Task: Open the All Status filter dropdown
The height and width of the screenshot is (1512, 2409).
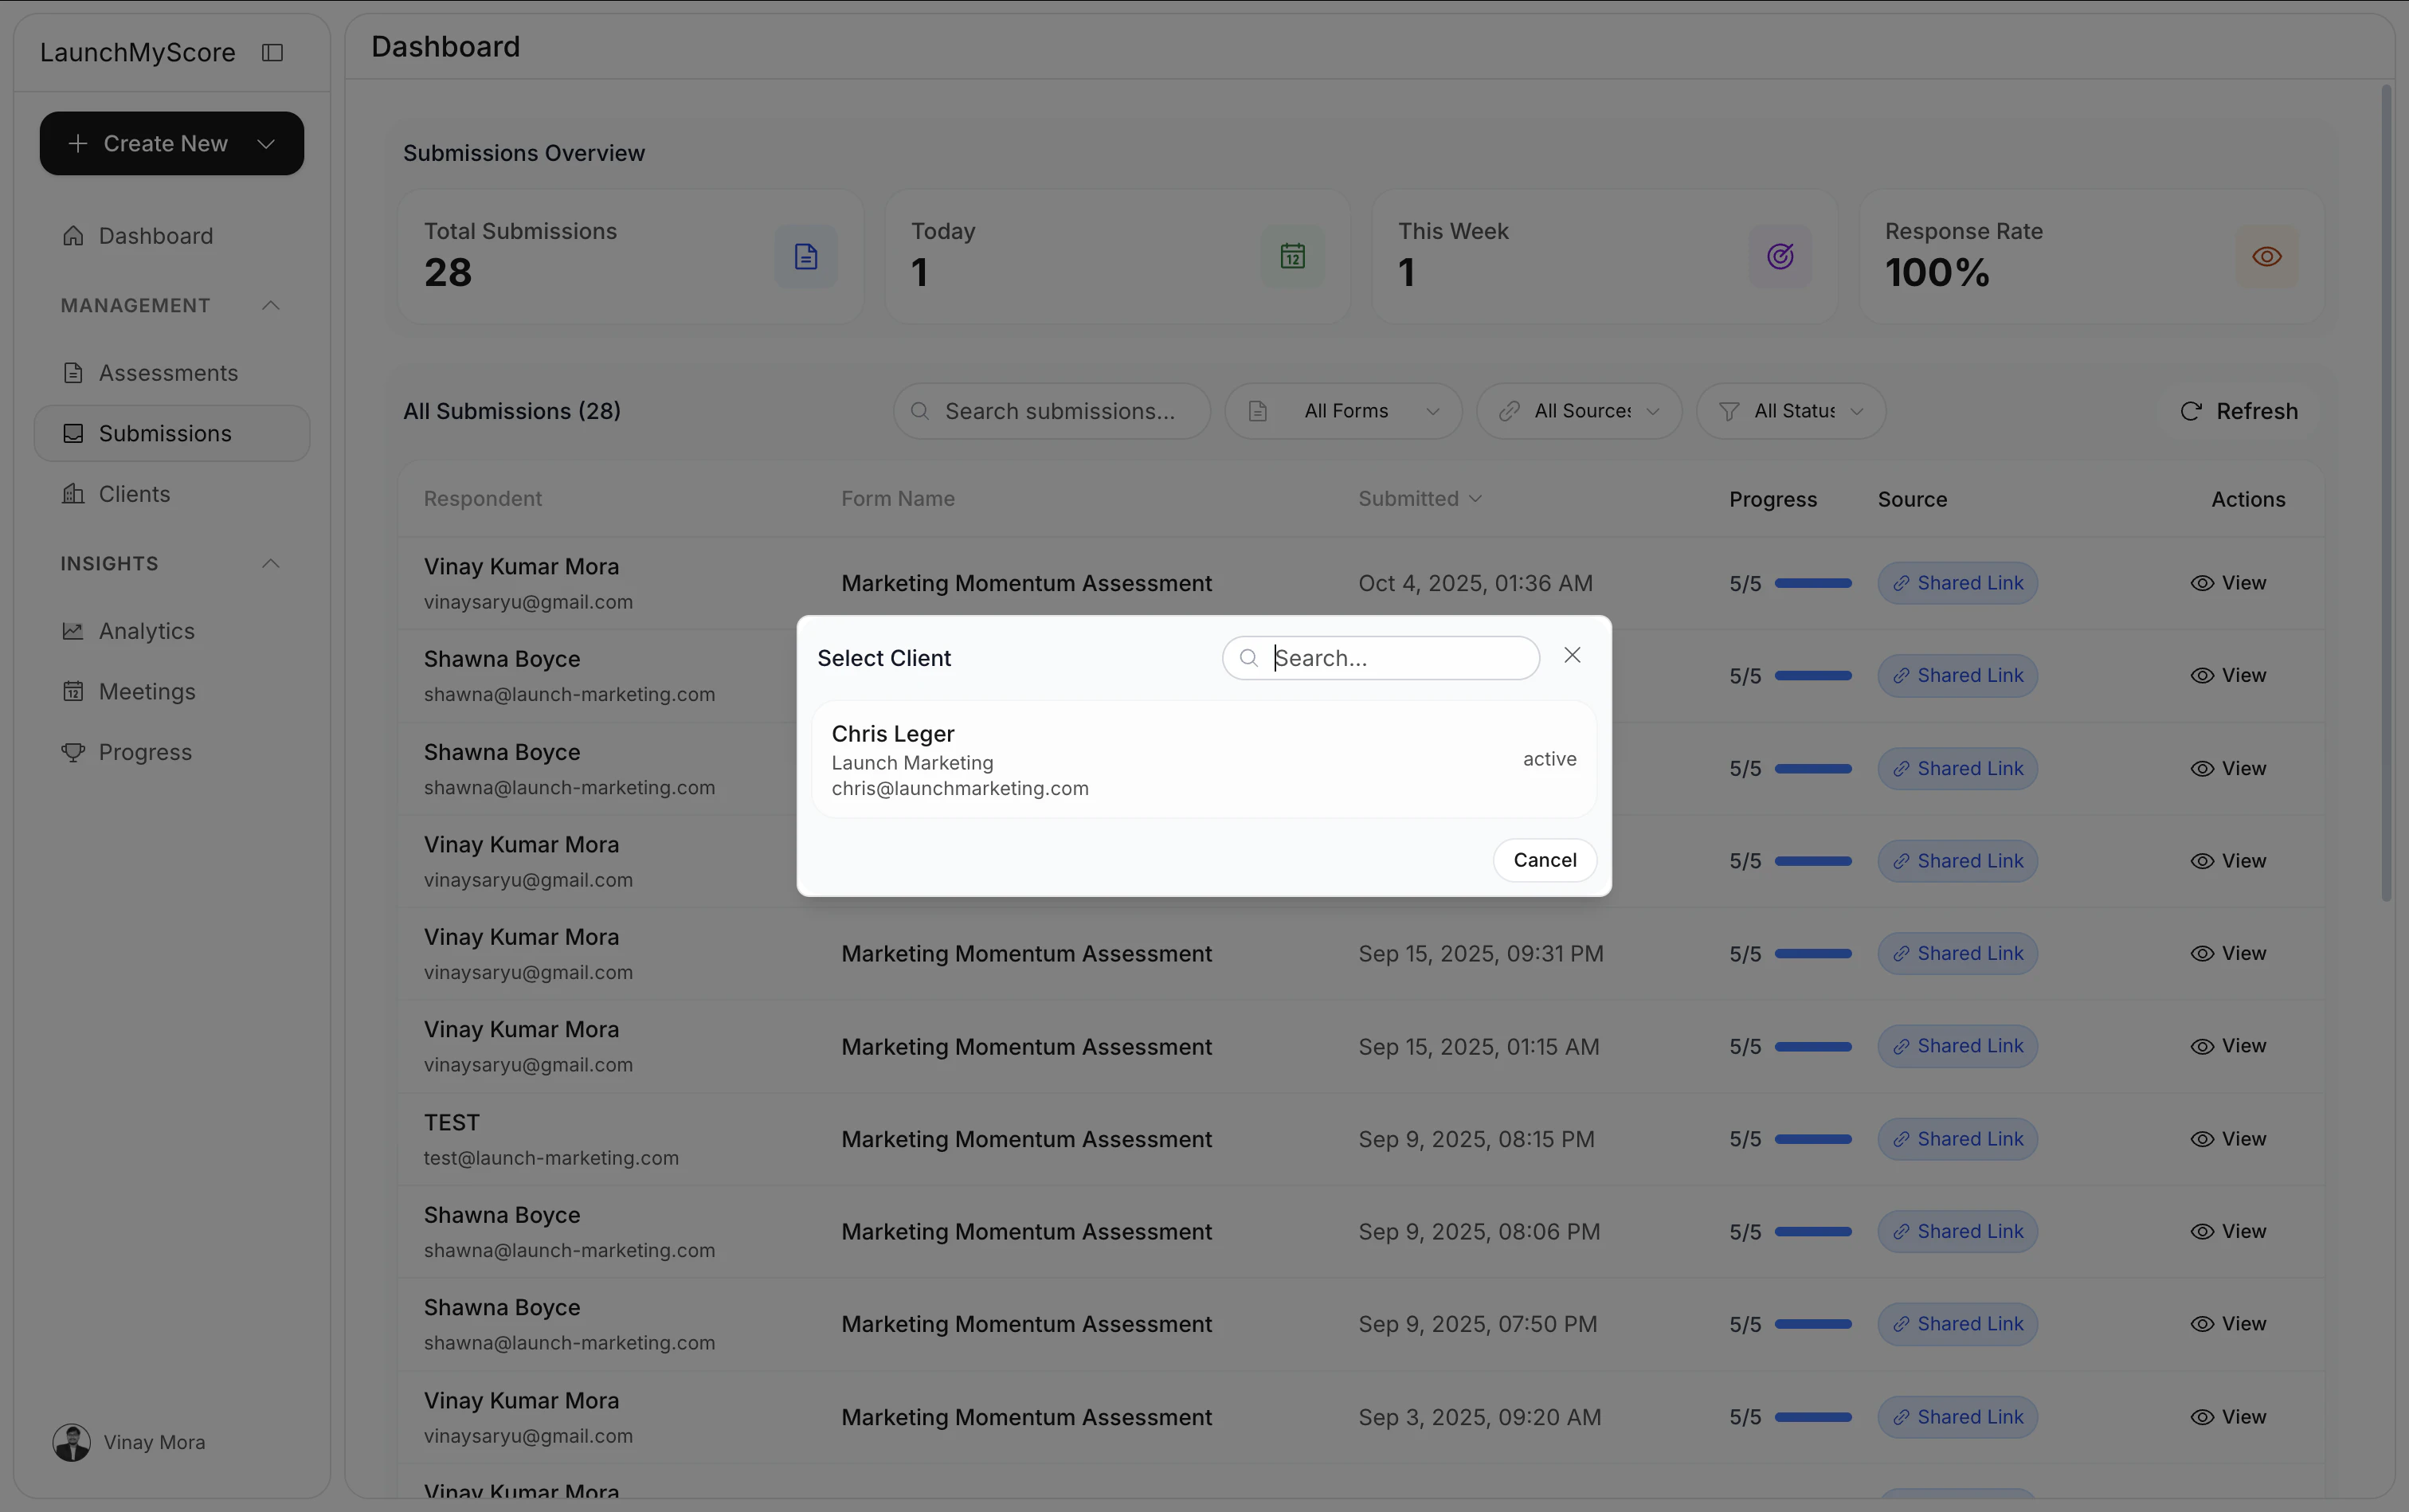Action: (x=1791, y=411)
